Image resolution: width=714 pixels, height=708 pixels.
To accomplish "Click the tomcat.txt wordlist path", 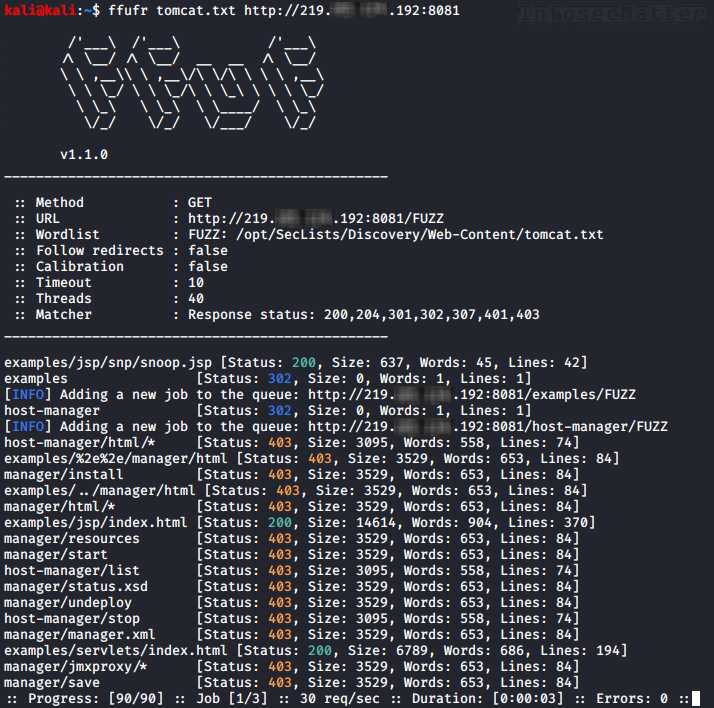I will (419, 235).
